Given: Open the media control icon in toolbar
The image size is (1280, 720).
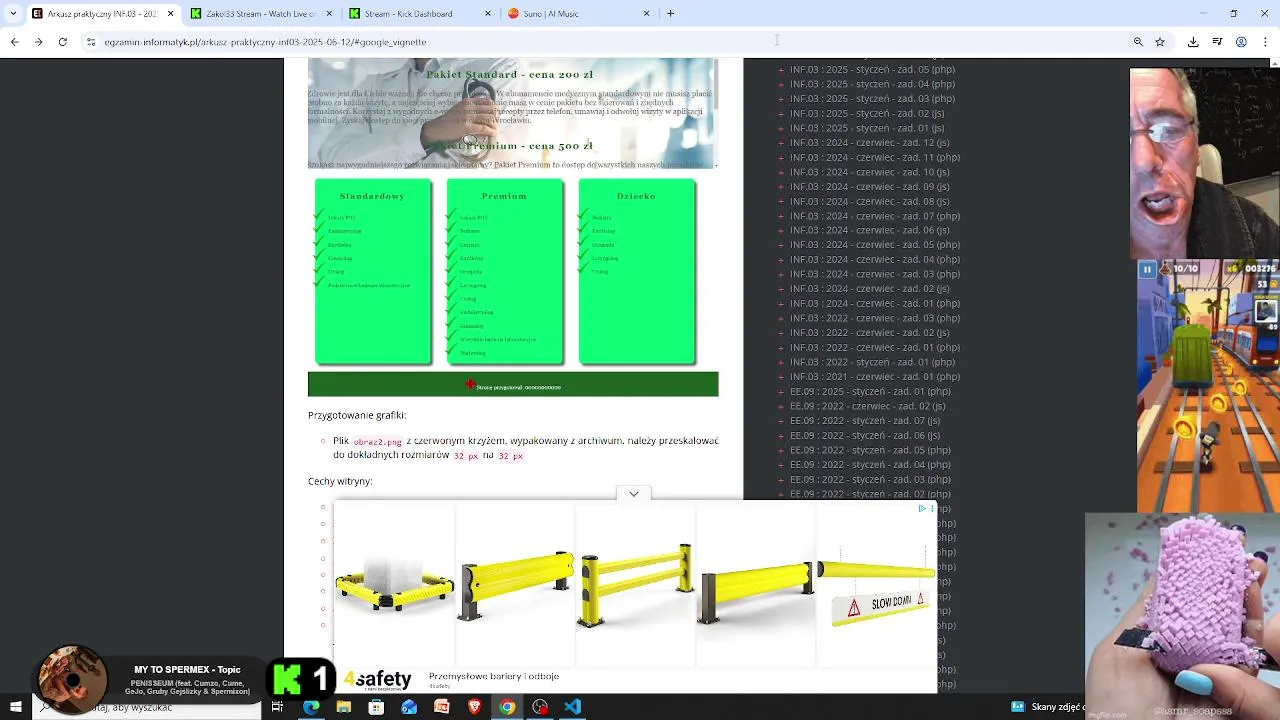Looking at the screenshot, I should pyautogui.click(x=1217, y=42).
